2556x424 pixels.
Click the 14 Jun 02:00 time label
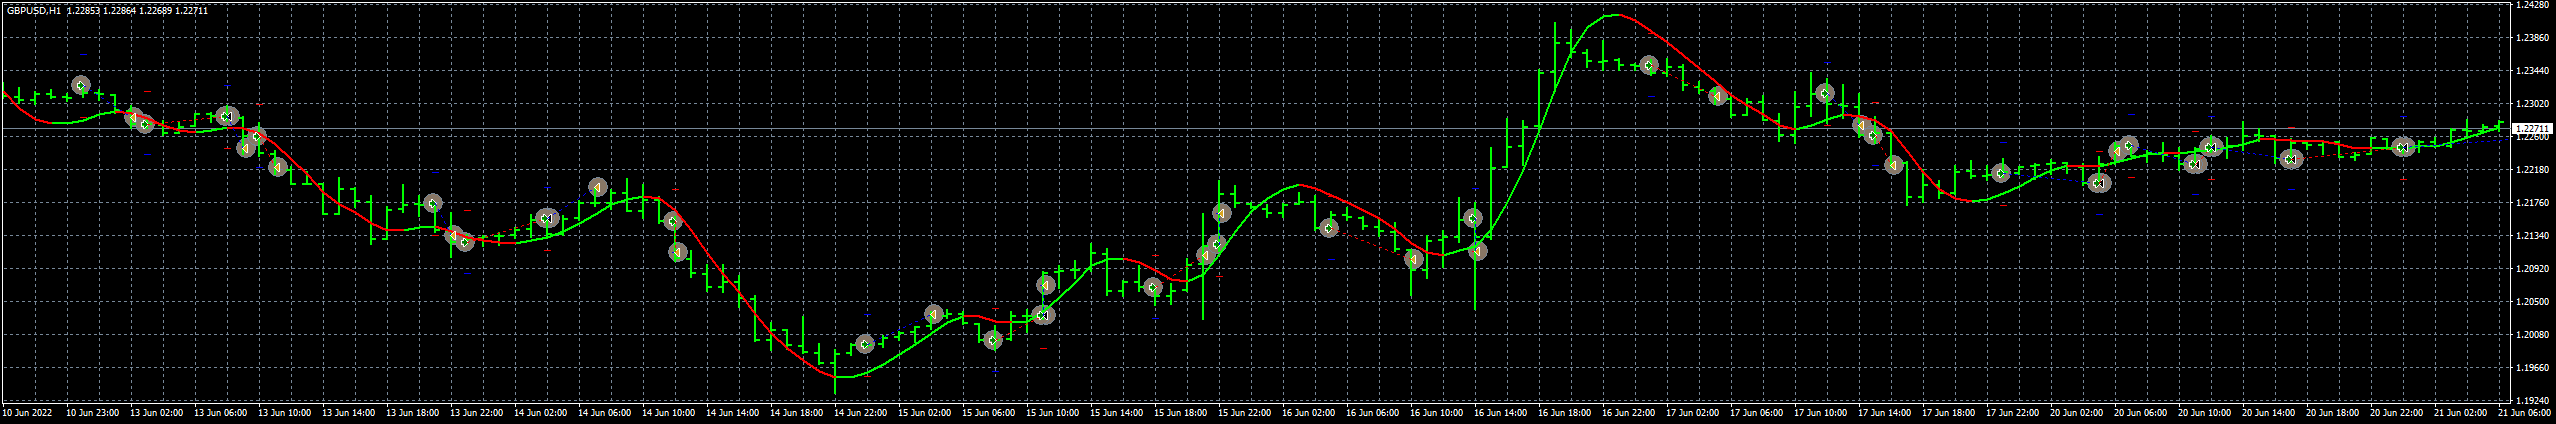(x=541, y=412)
